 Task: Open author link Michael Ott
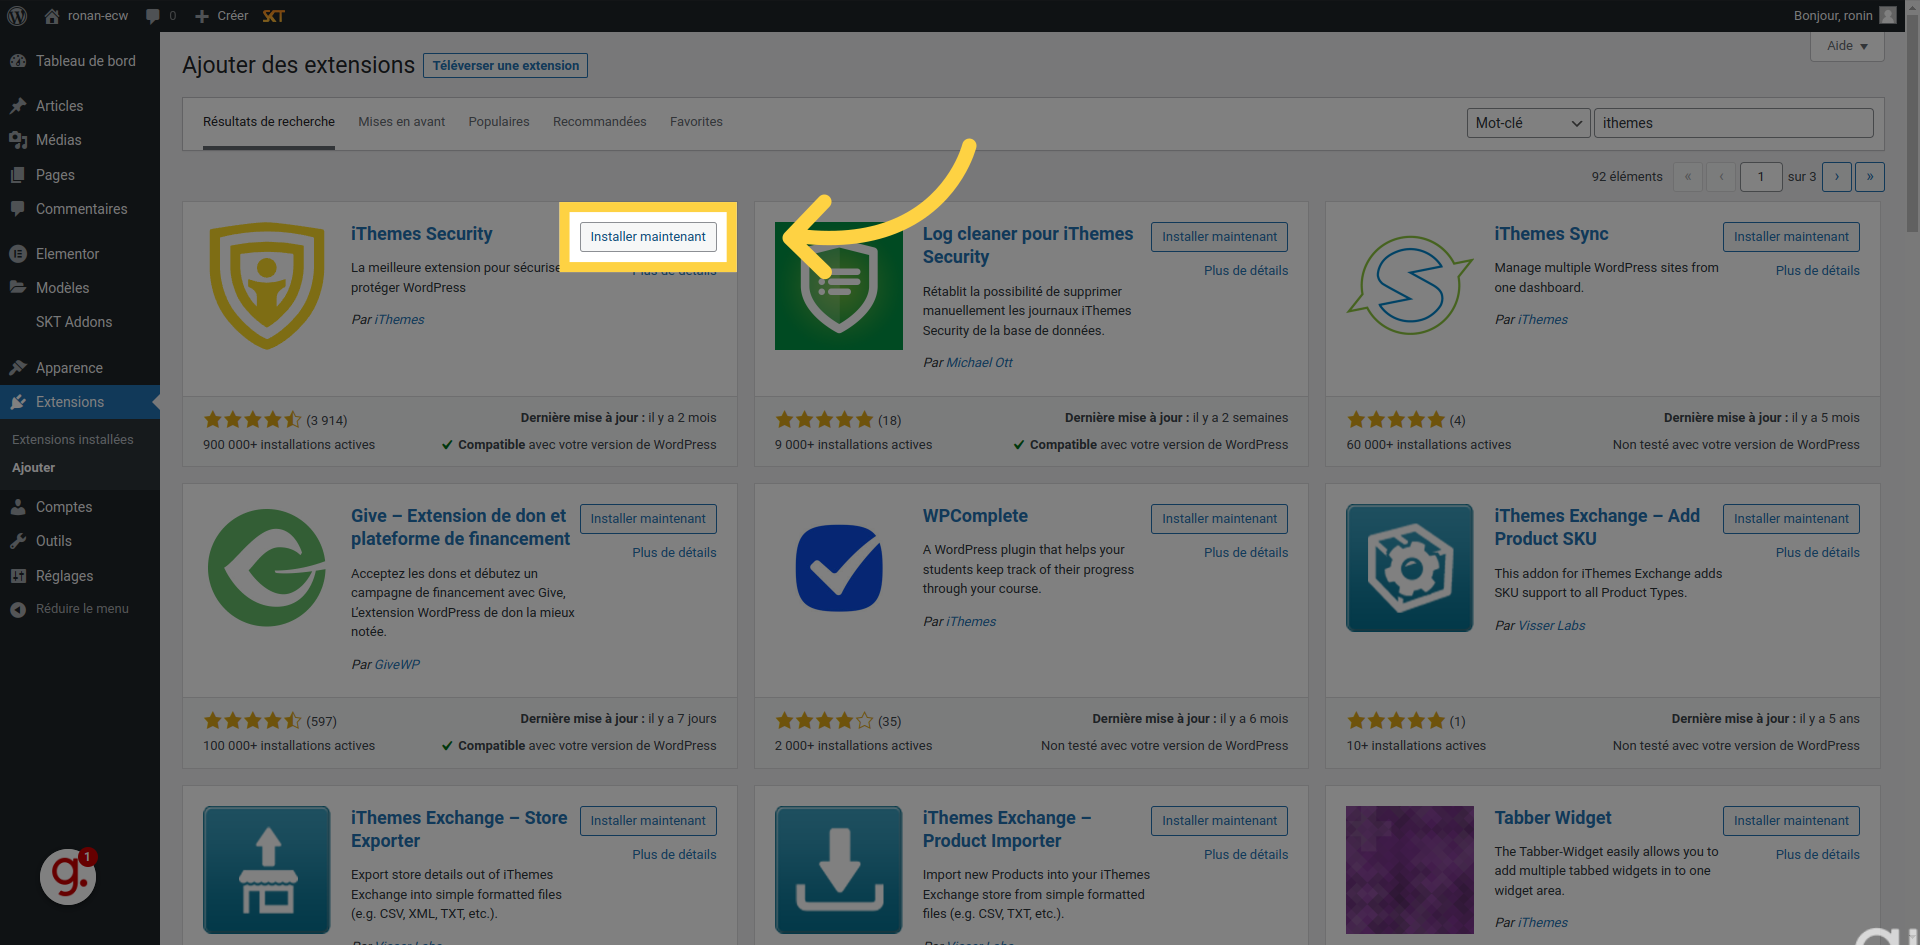click(x=979, y=363)
